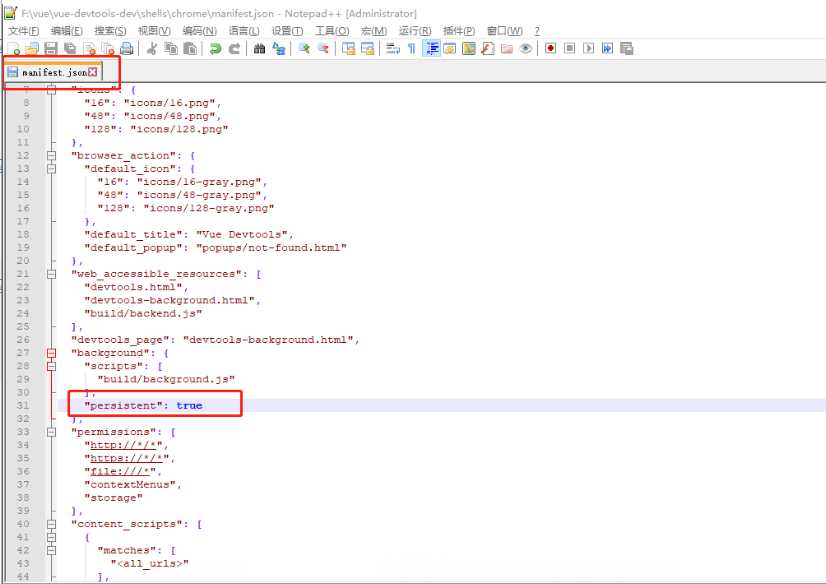Open the Function List panel icon
Image resolution: width=826 pixels, height=584 pixels.
(x=488, y=49)
